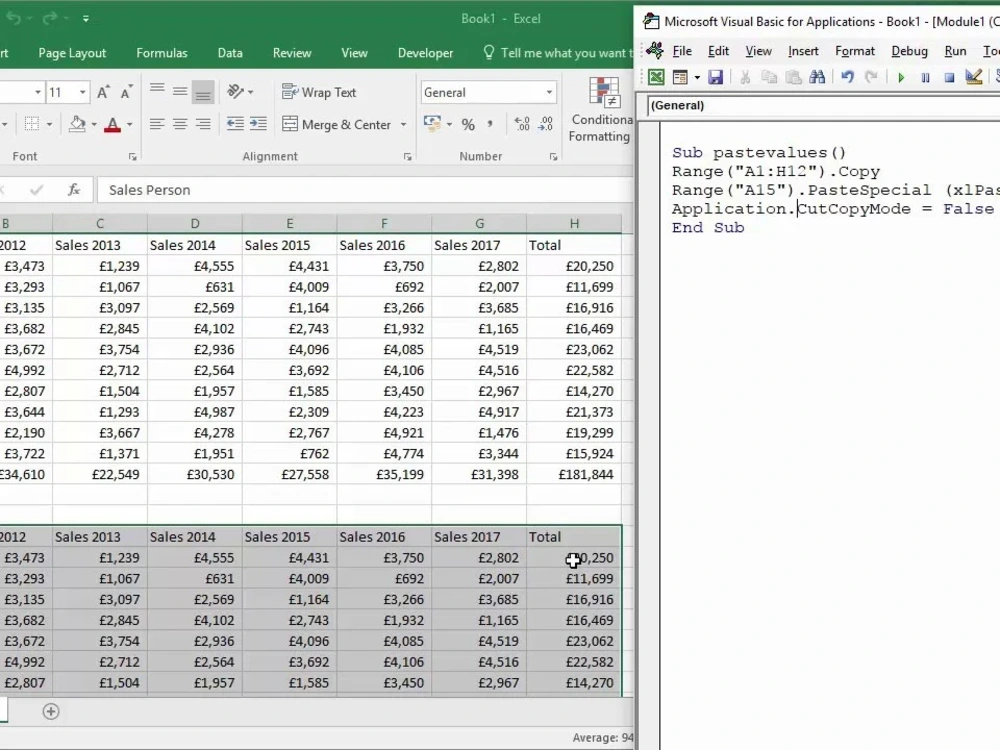Click the Increase Indent icon
1000x750 pixels.
(258, 124)
